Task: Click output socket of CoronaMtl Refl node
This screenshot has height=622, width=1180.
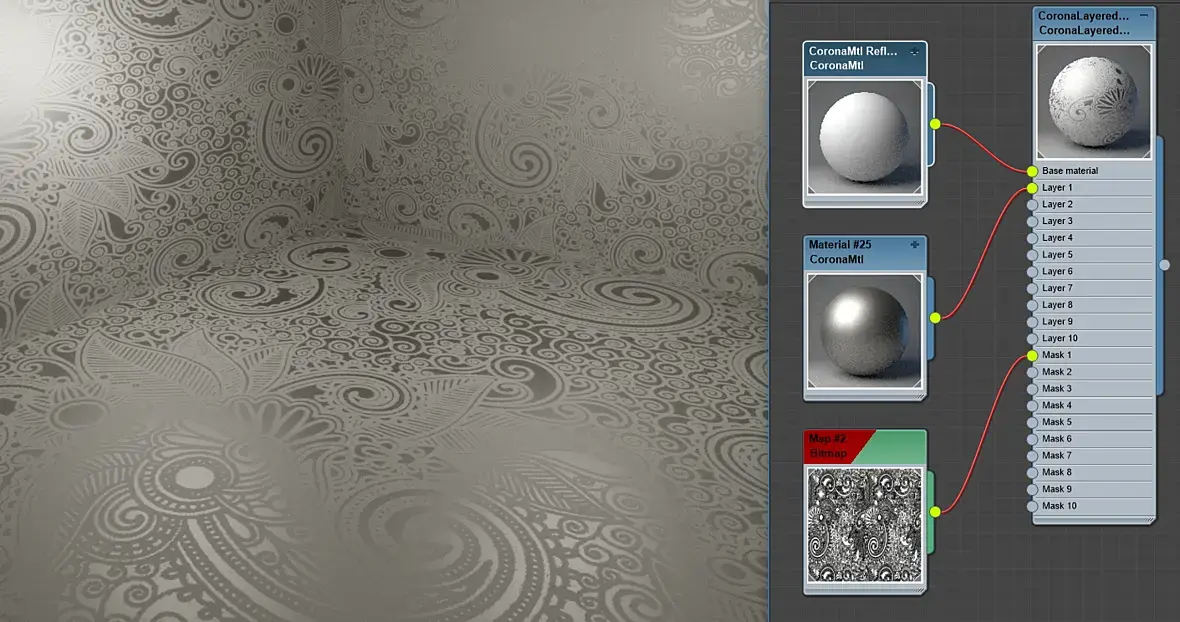Action: [935, 124]
